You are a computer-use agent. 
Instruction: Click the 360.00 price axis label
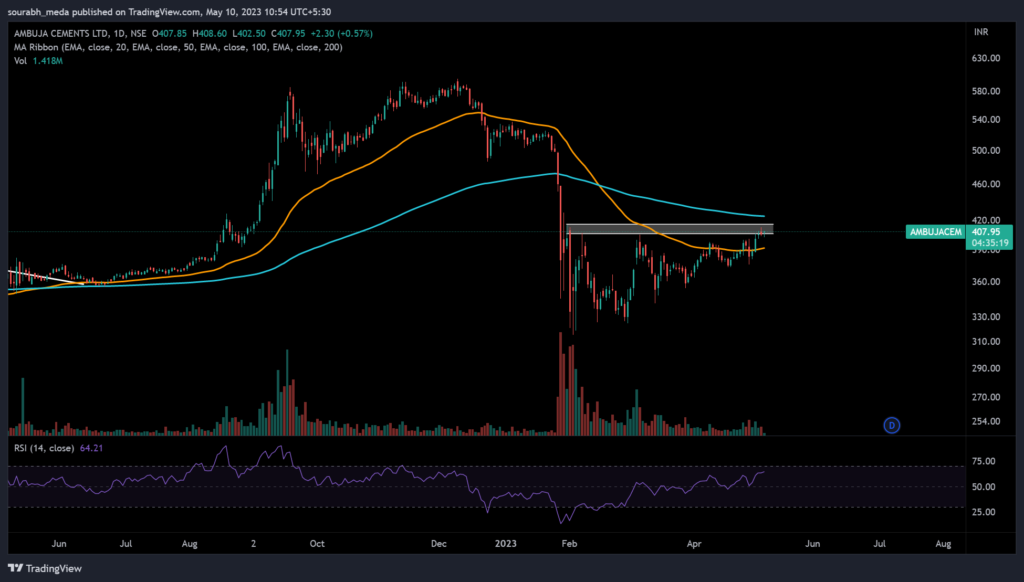(986, 282)
